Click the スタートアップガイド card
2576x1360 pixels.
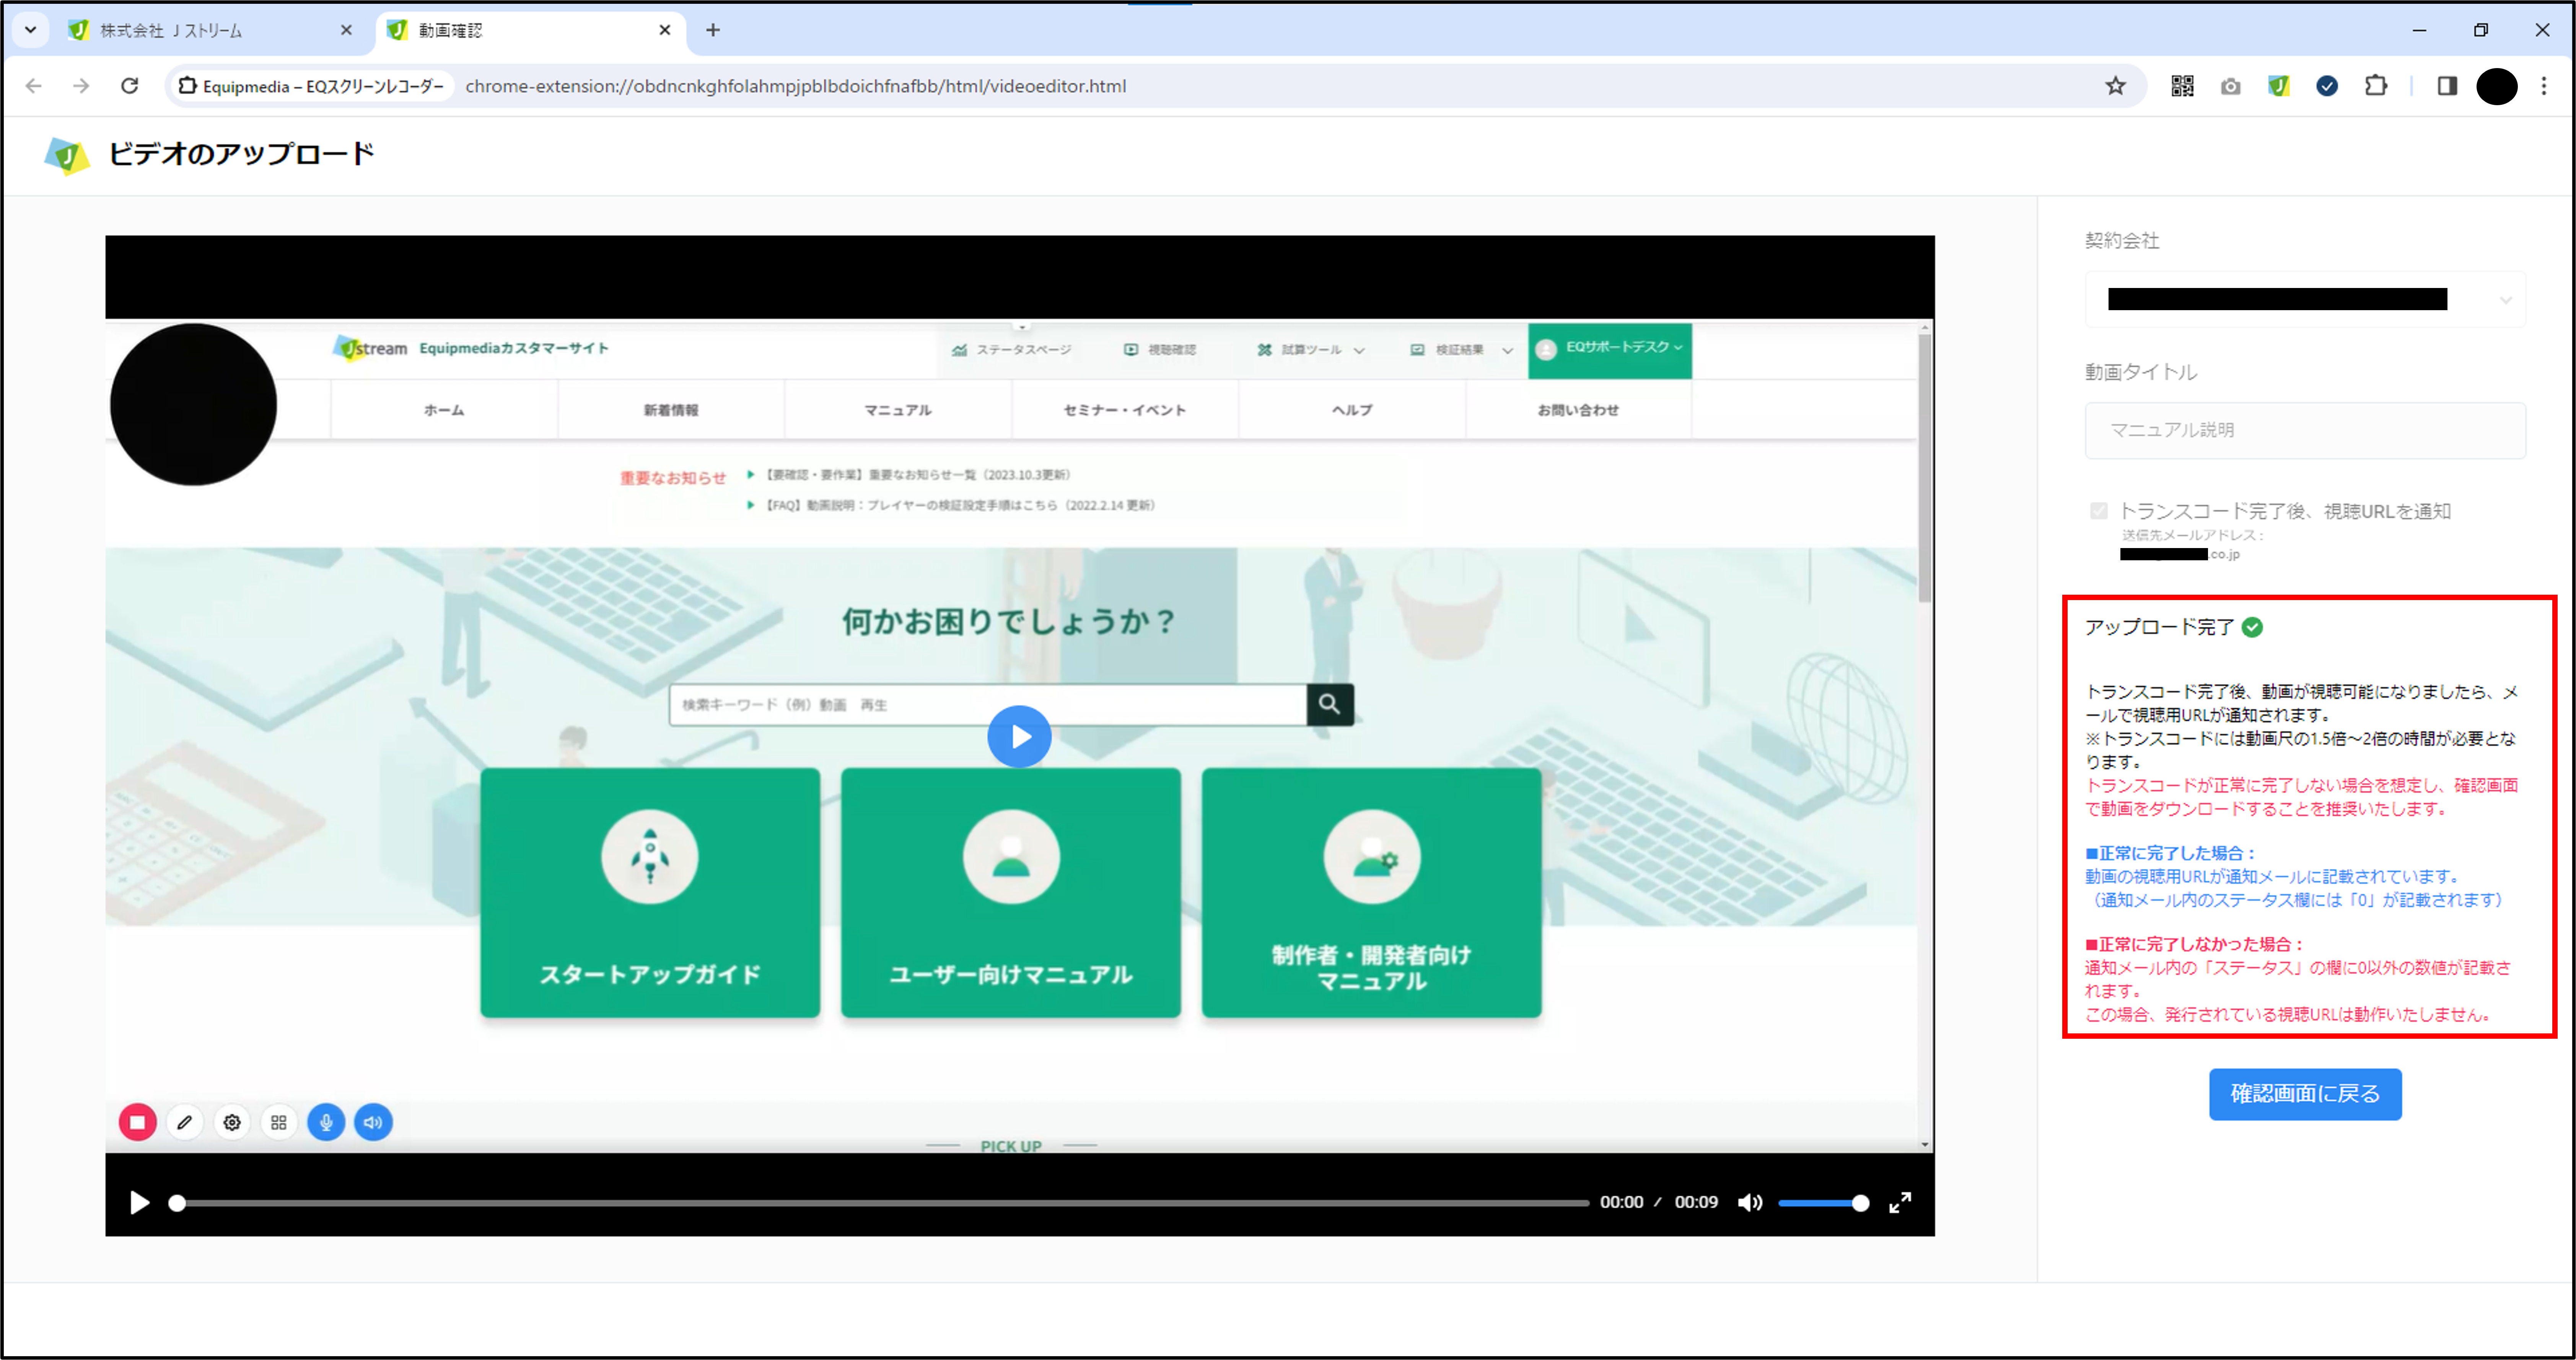click(x=650, y=893)
